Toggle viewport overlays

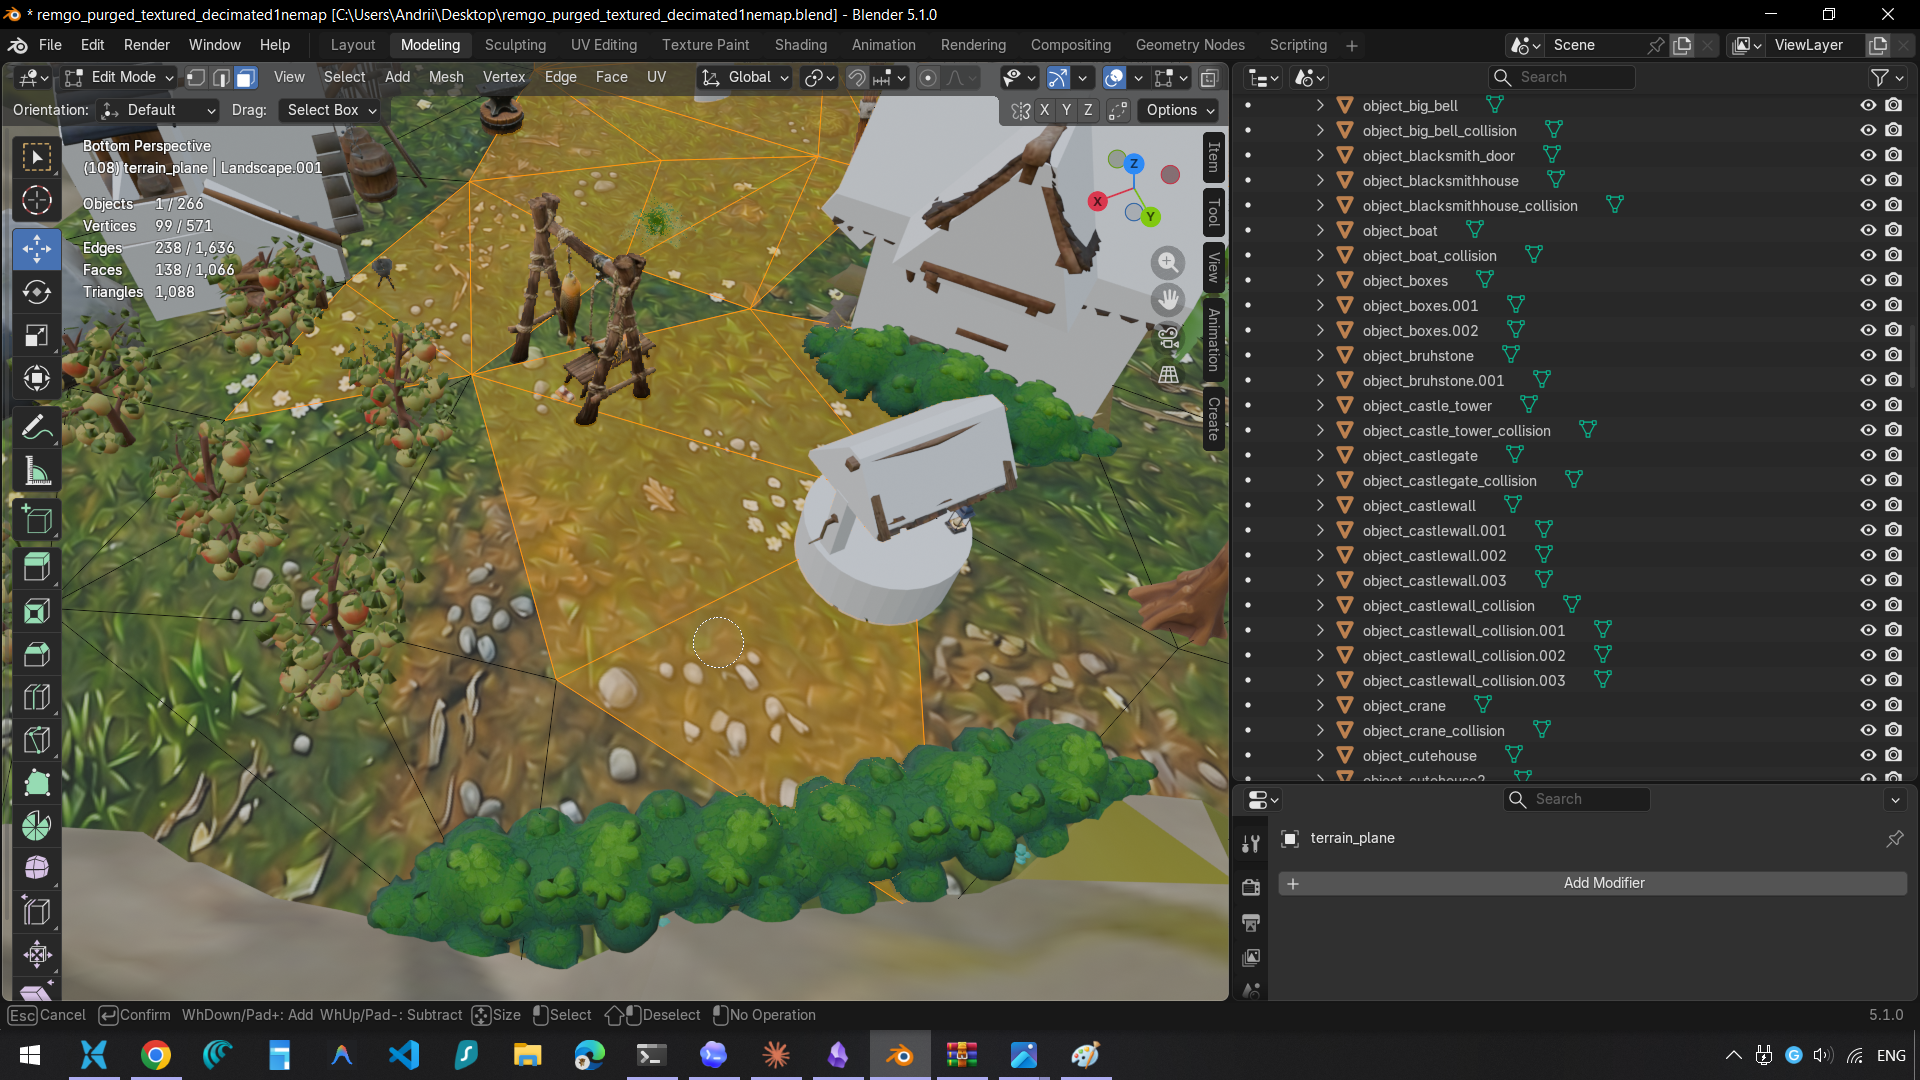pyautogui.click(x=1114, y=77)
